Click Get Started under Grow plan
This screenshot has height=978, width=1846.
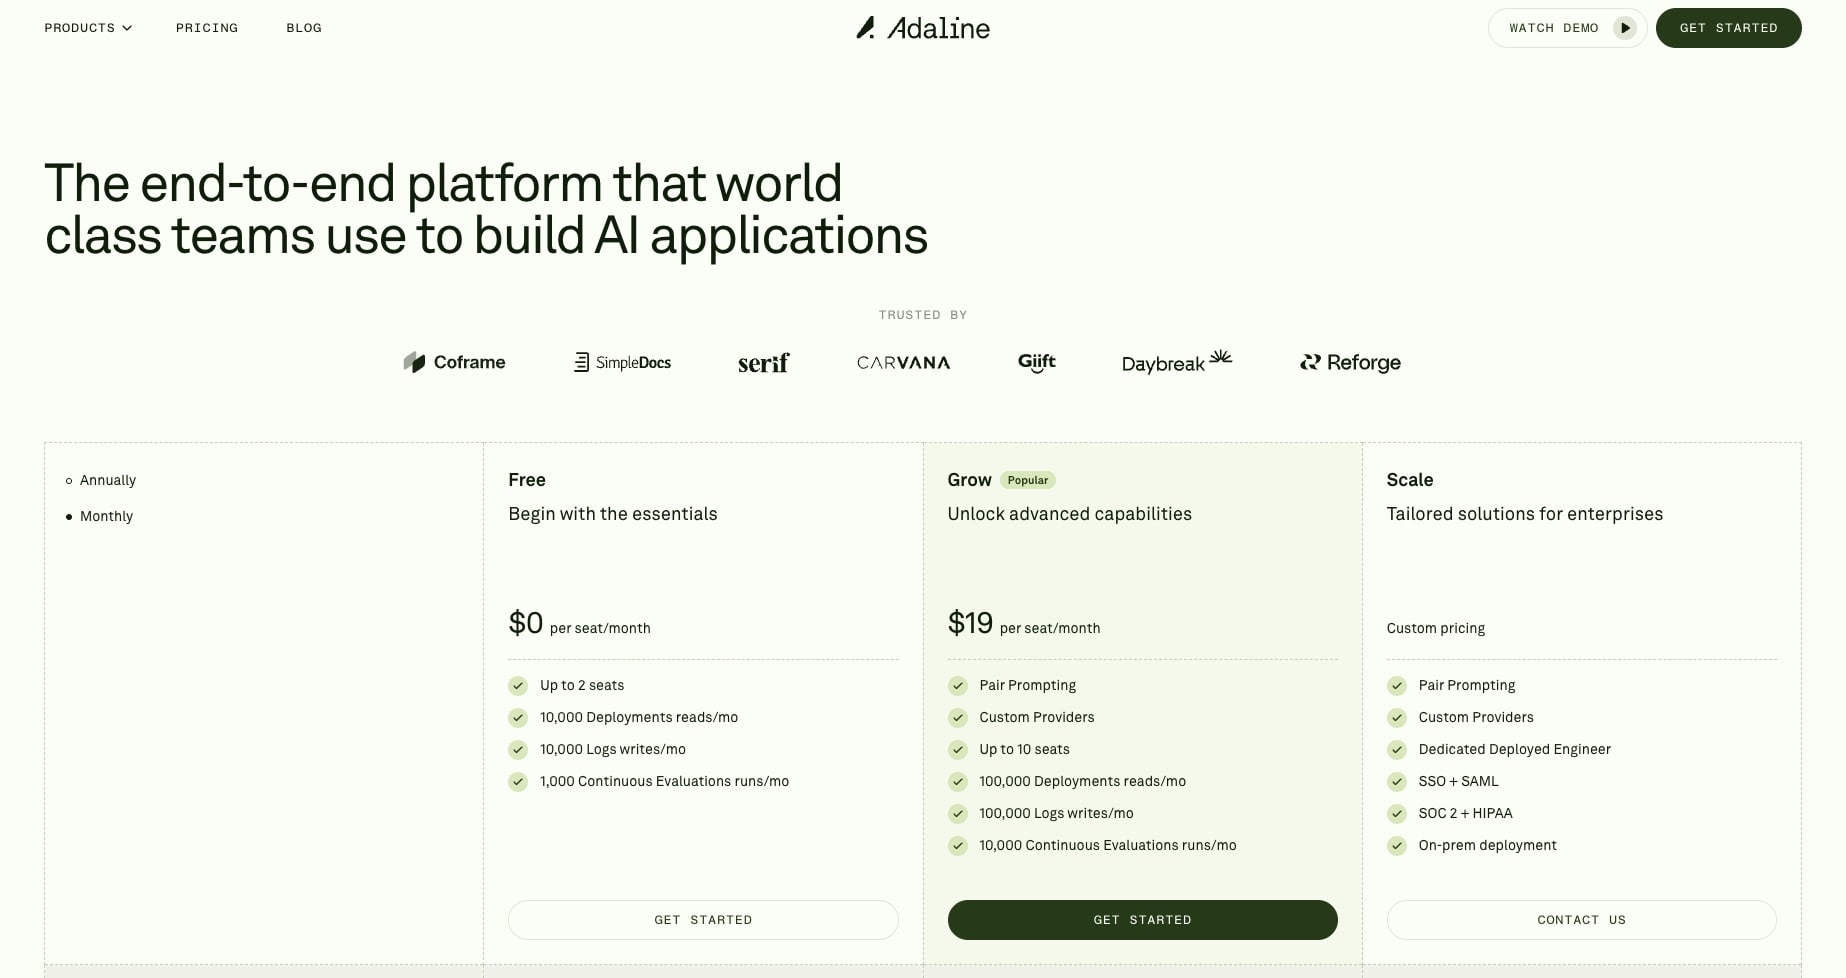pos(1142,920)
